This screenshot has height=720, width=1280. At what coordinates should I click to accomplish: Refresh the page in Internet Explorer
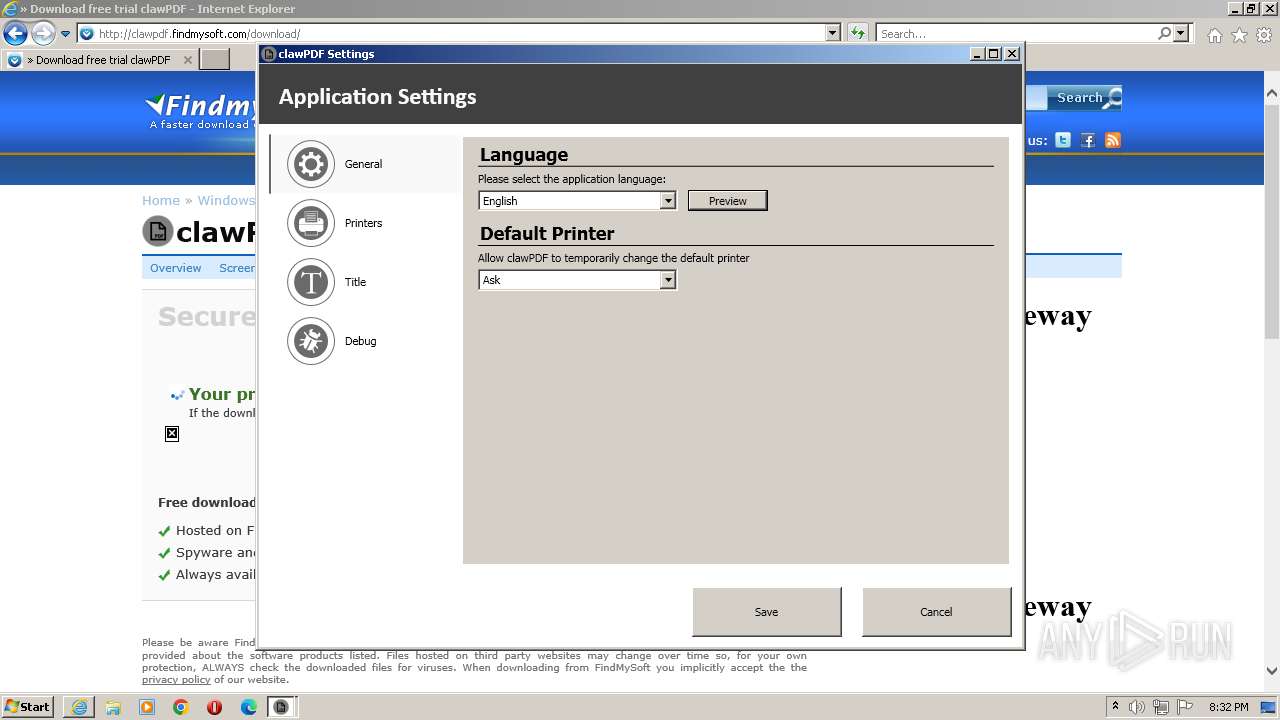pyautogui.click(x=857, y=34)
